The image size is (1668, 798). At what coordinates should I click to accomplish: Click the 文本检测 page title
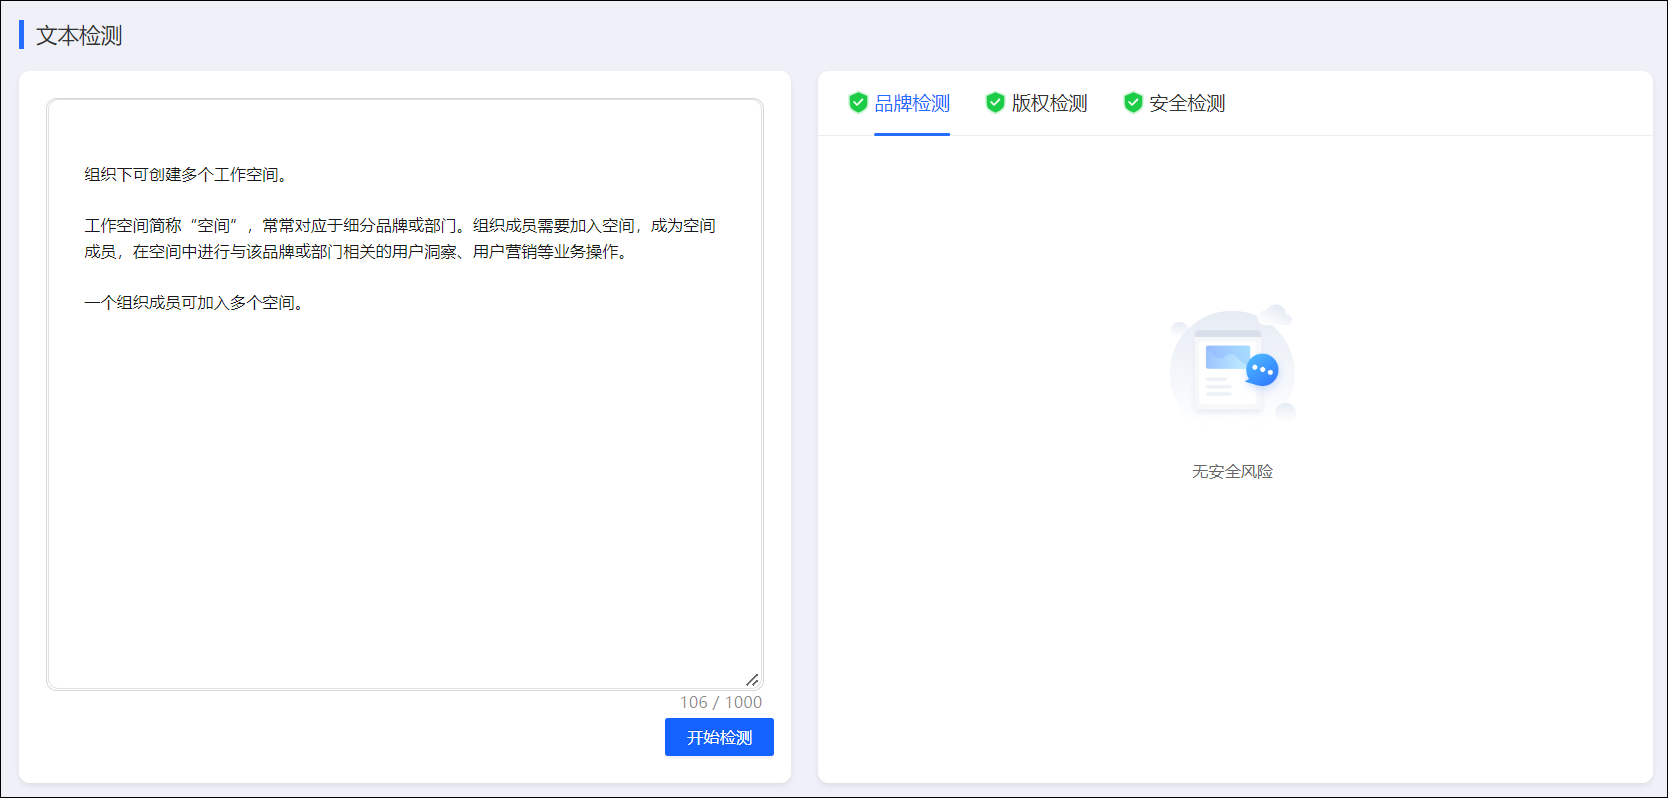click(x=79, y=35)
